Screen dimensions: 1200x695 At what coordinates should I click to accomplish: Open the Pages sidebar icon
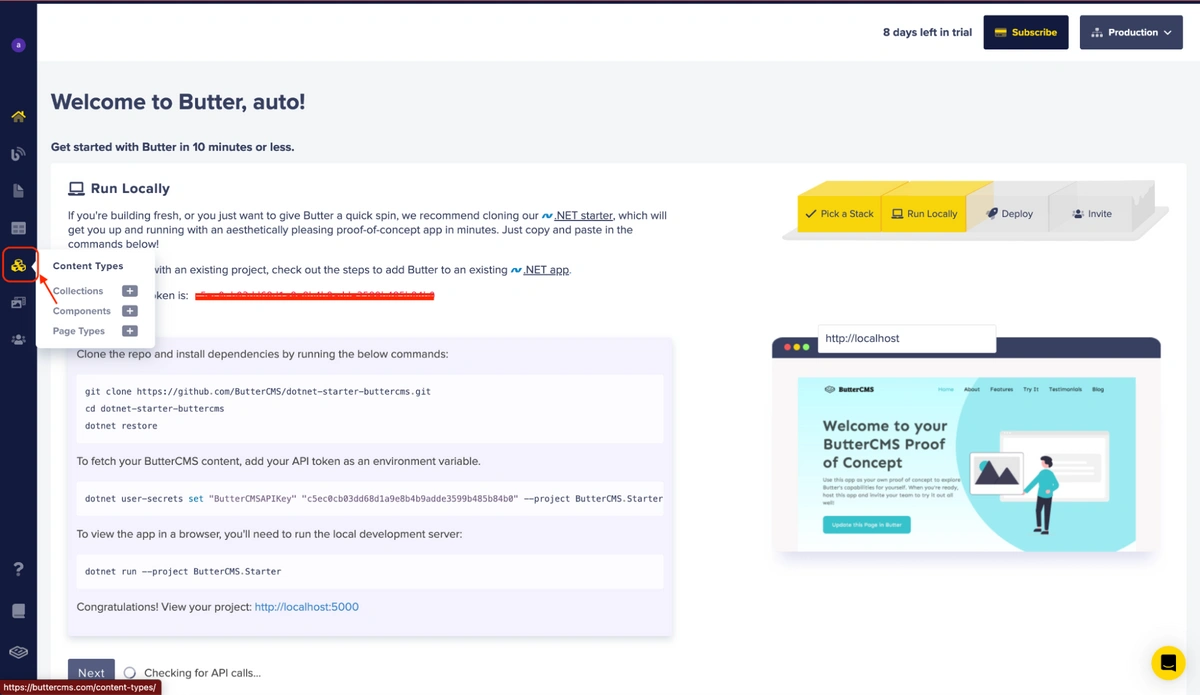[x=18, y=191]
